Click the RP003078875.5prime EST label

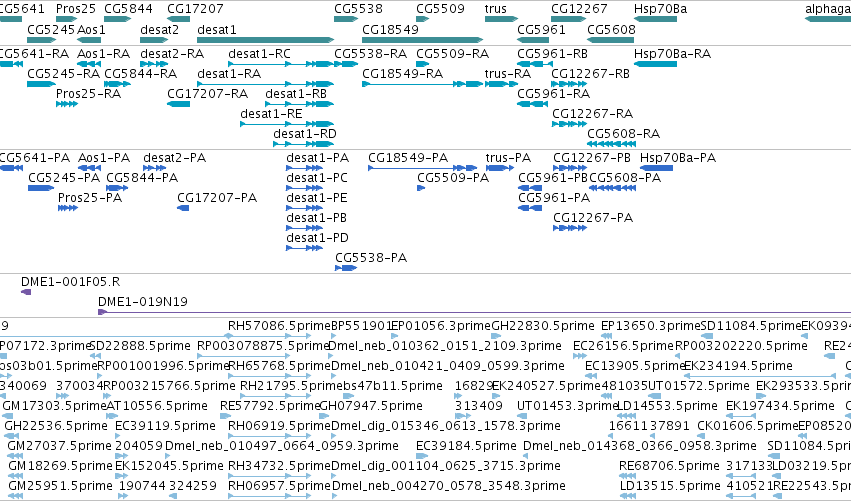point(263,346)
